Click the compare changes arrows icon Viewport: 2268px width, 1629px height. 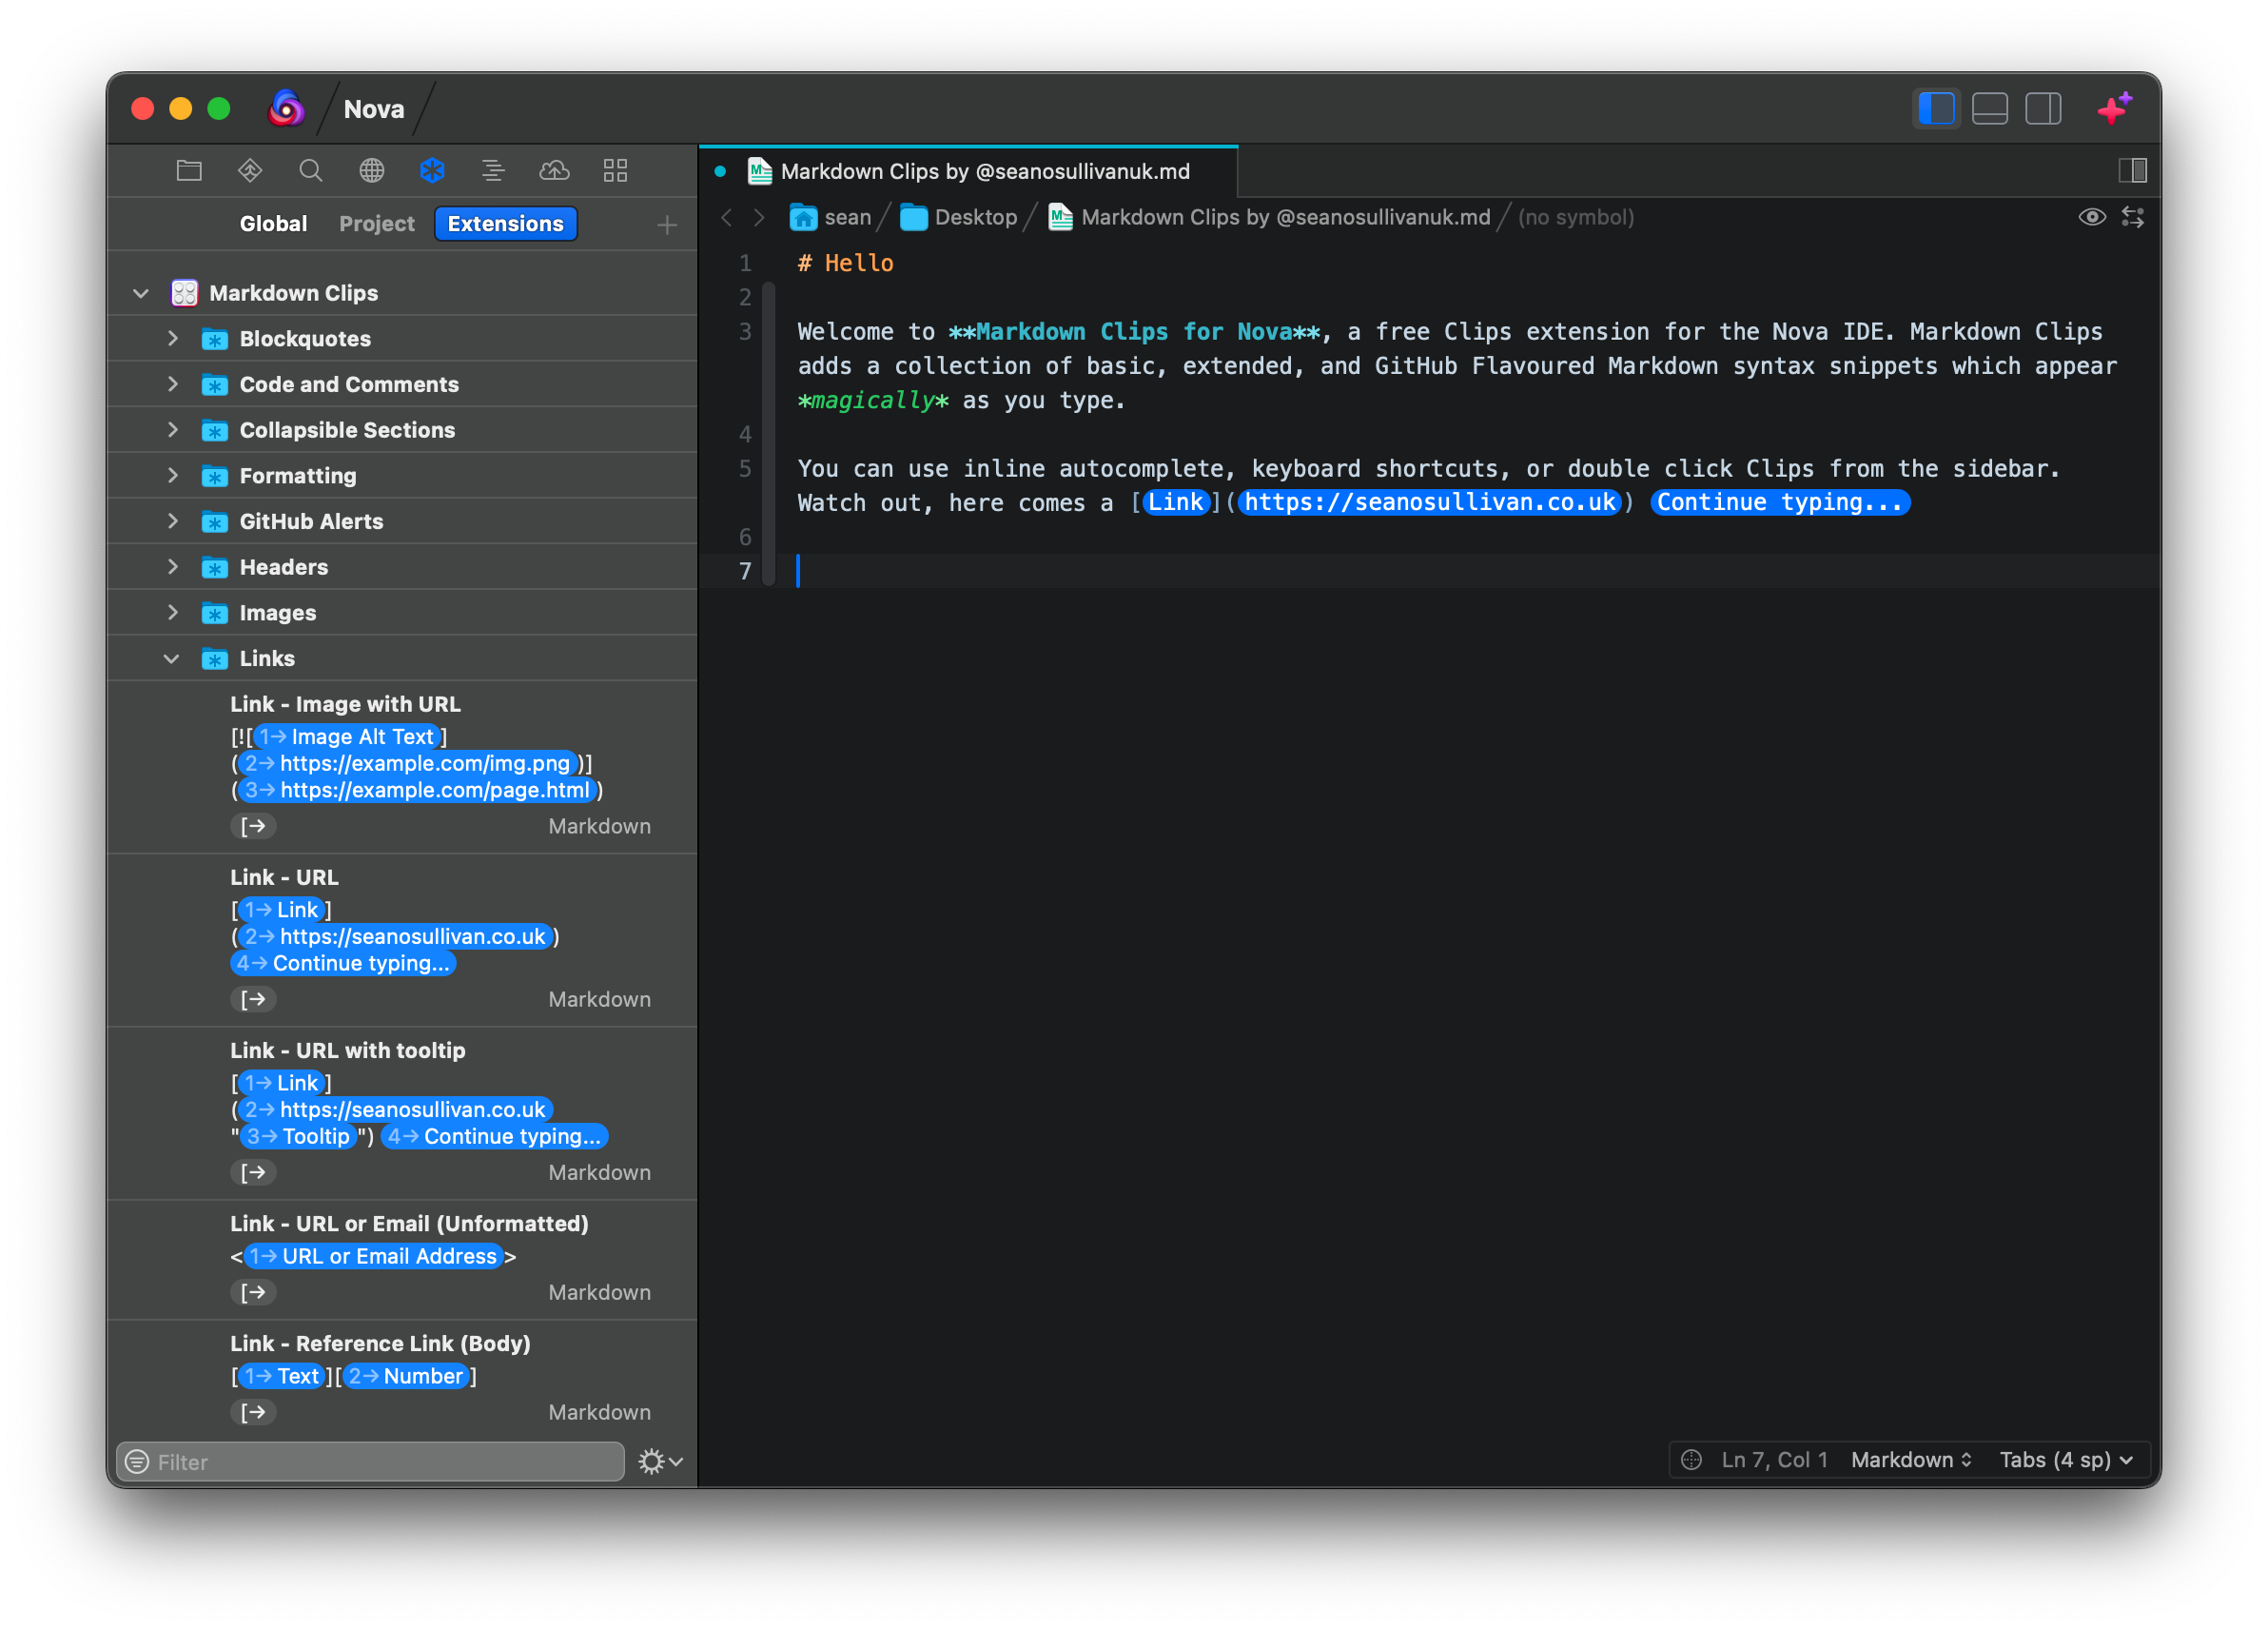coord(2133,217)
